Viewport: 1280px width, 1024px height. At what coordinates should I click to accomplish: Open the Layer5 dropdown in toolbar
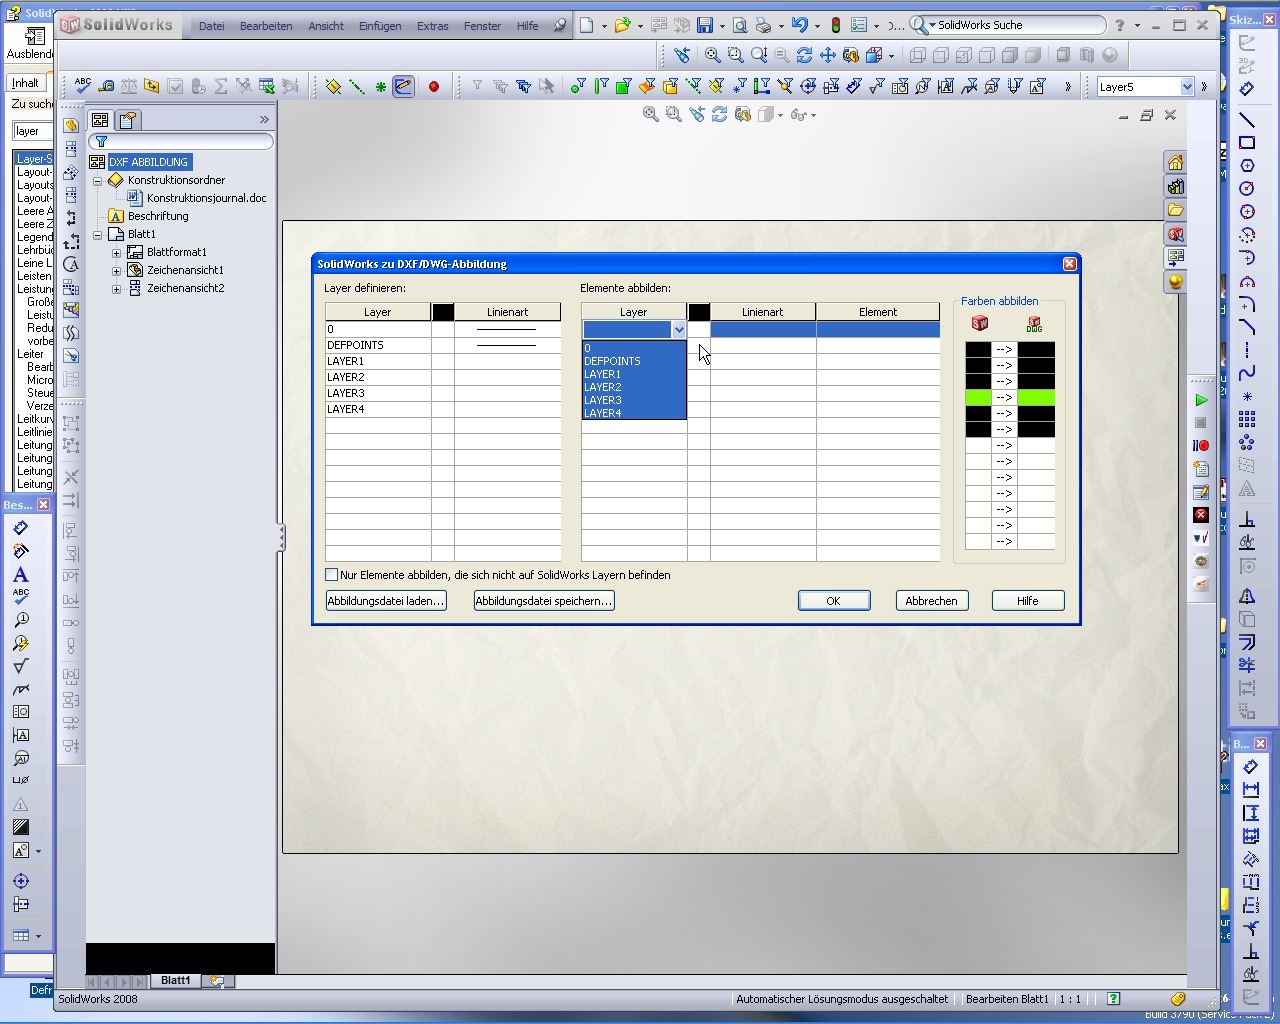click(1187, 87)
